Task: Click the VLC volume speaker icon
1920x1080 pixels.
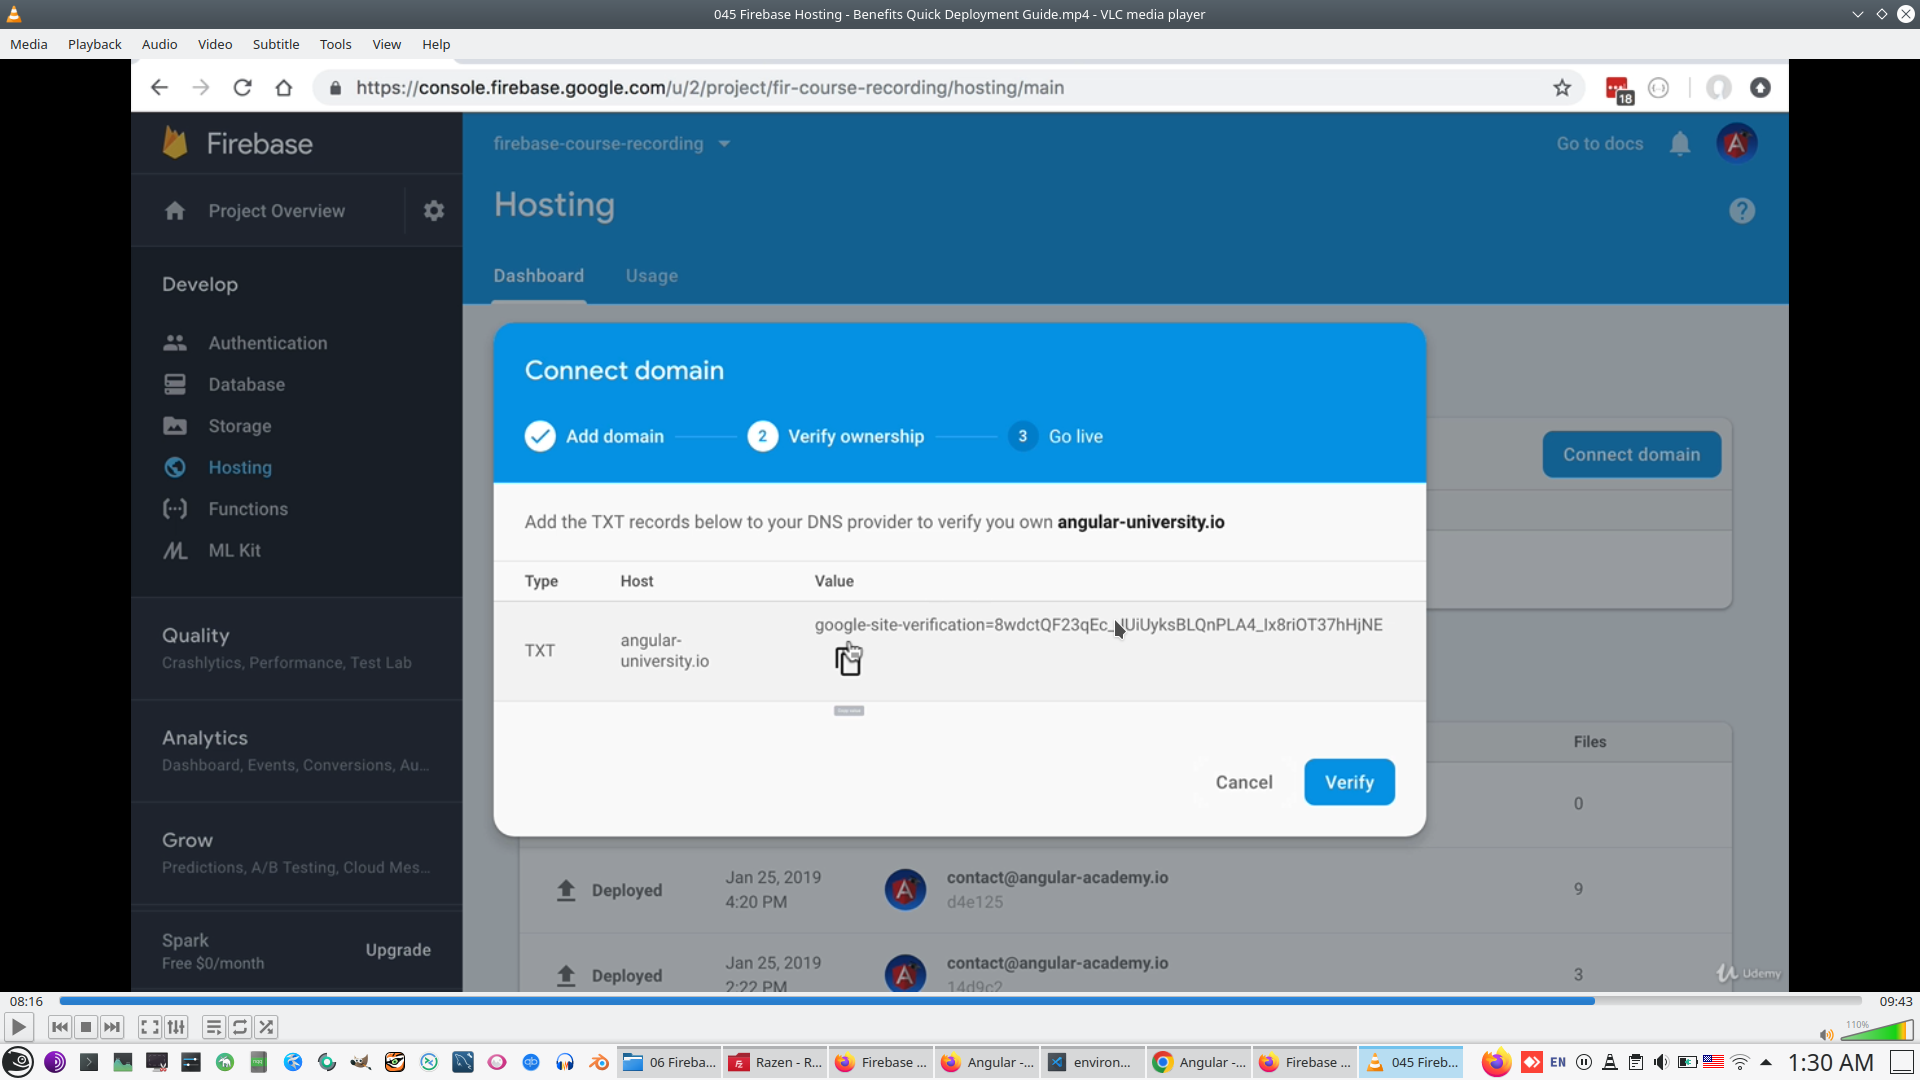Action: 1826,1034
